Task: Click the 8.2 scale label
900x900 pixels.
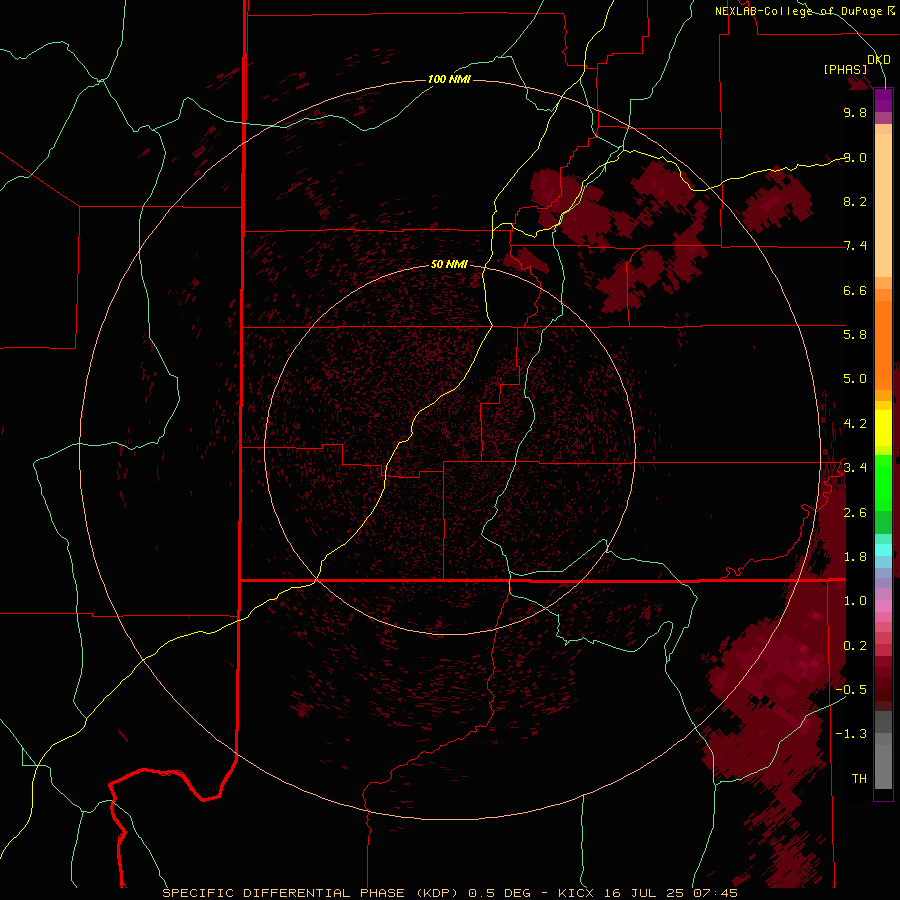Action: 855,201
